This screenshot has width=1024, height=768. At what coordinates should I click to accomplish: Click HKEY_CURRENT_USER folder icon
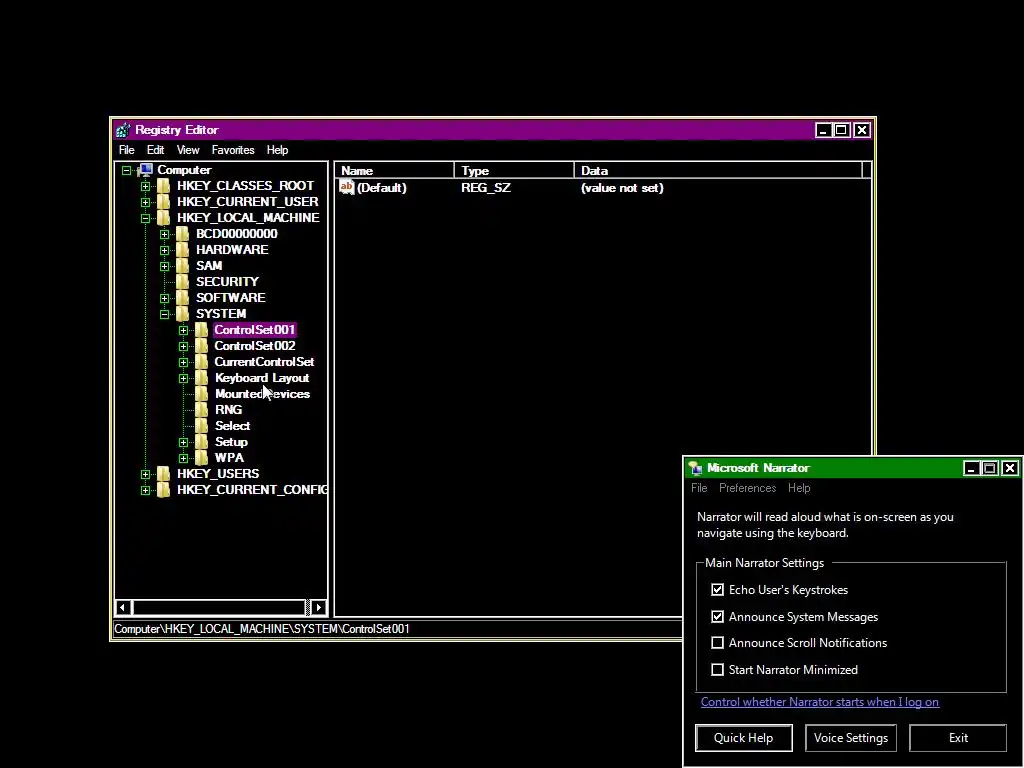pos(164,202)
